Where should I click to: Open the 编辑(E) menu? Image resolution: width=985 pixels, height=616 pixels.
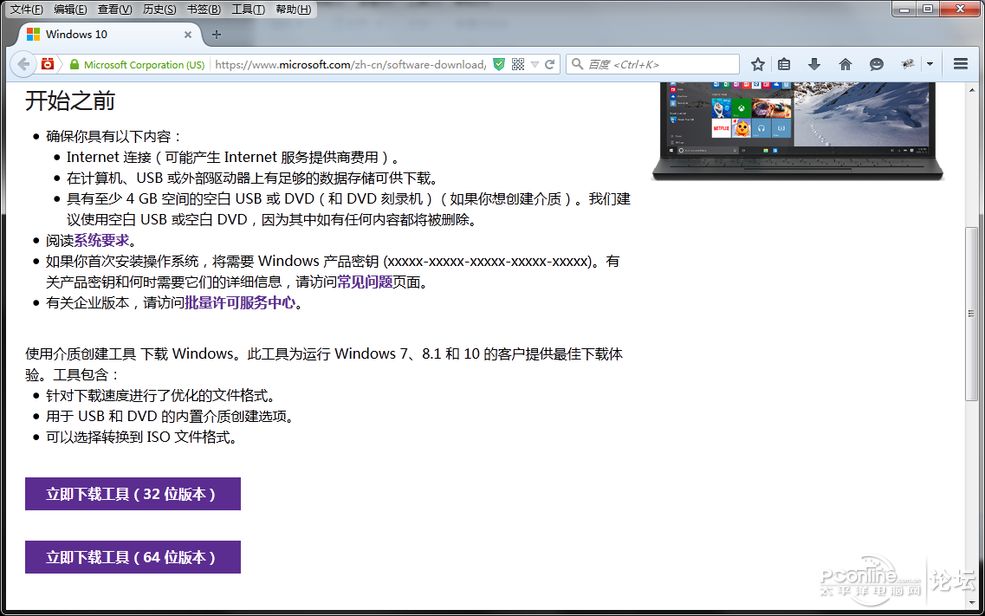70,9
